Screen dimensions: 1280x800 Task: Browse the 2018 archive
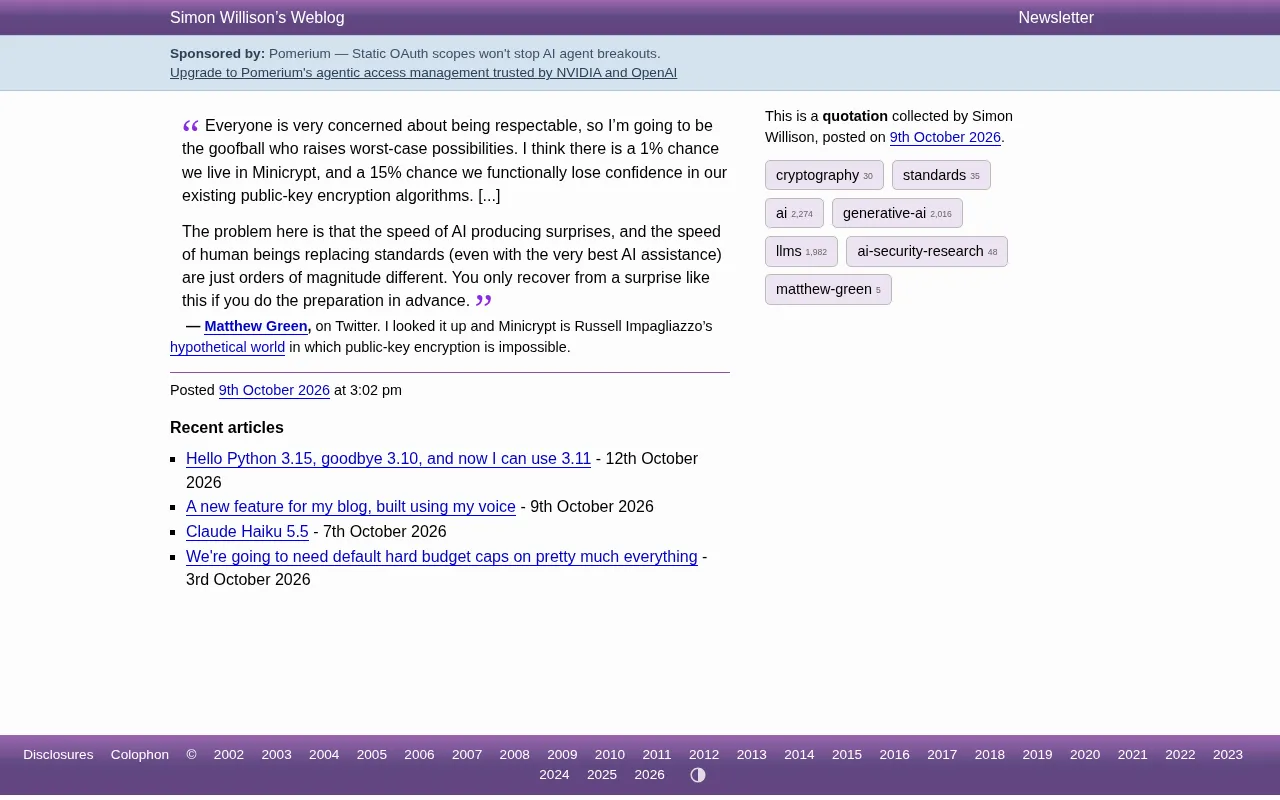(990, 755)
